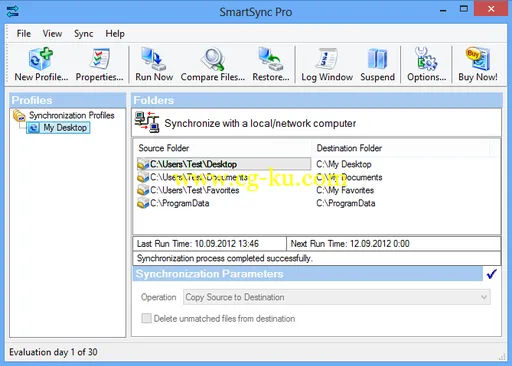Click the Source Folder column header

click(x=223, y=148)
